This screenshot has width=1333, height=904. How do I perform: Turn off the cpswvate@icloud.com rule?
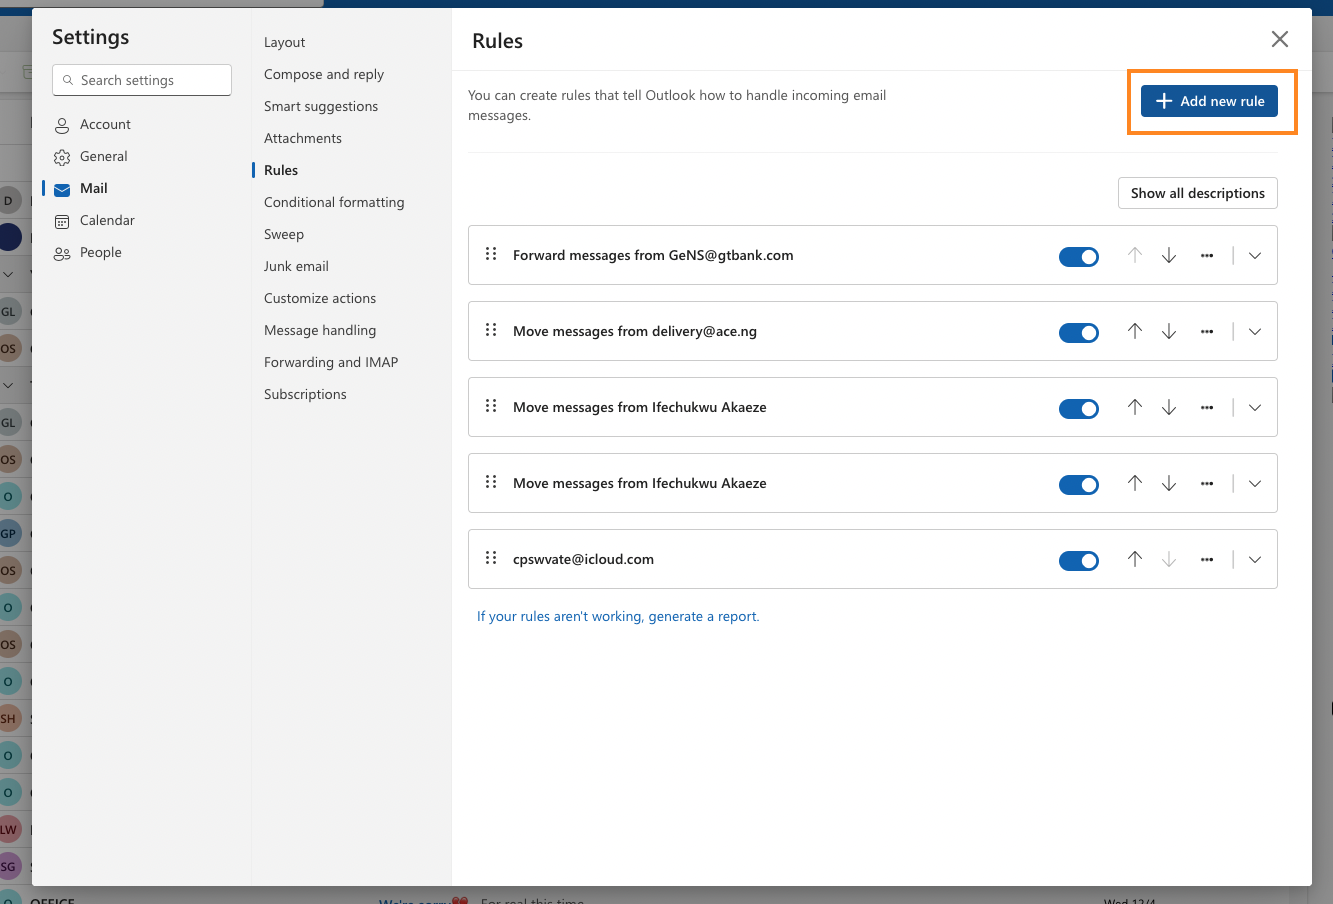click(1079, 561)
